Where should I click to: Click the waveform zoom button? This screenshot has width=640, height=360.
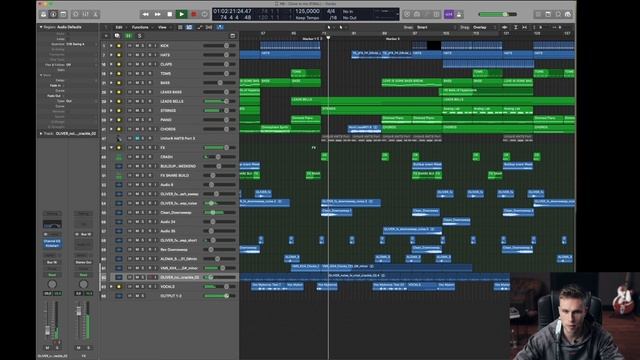coord(505,27)
